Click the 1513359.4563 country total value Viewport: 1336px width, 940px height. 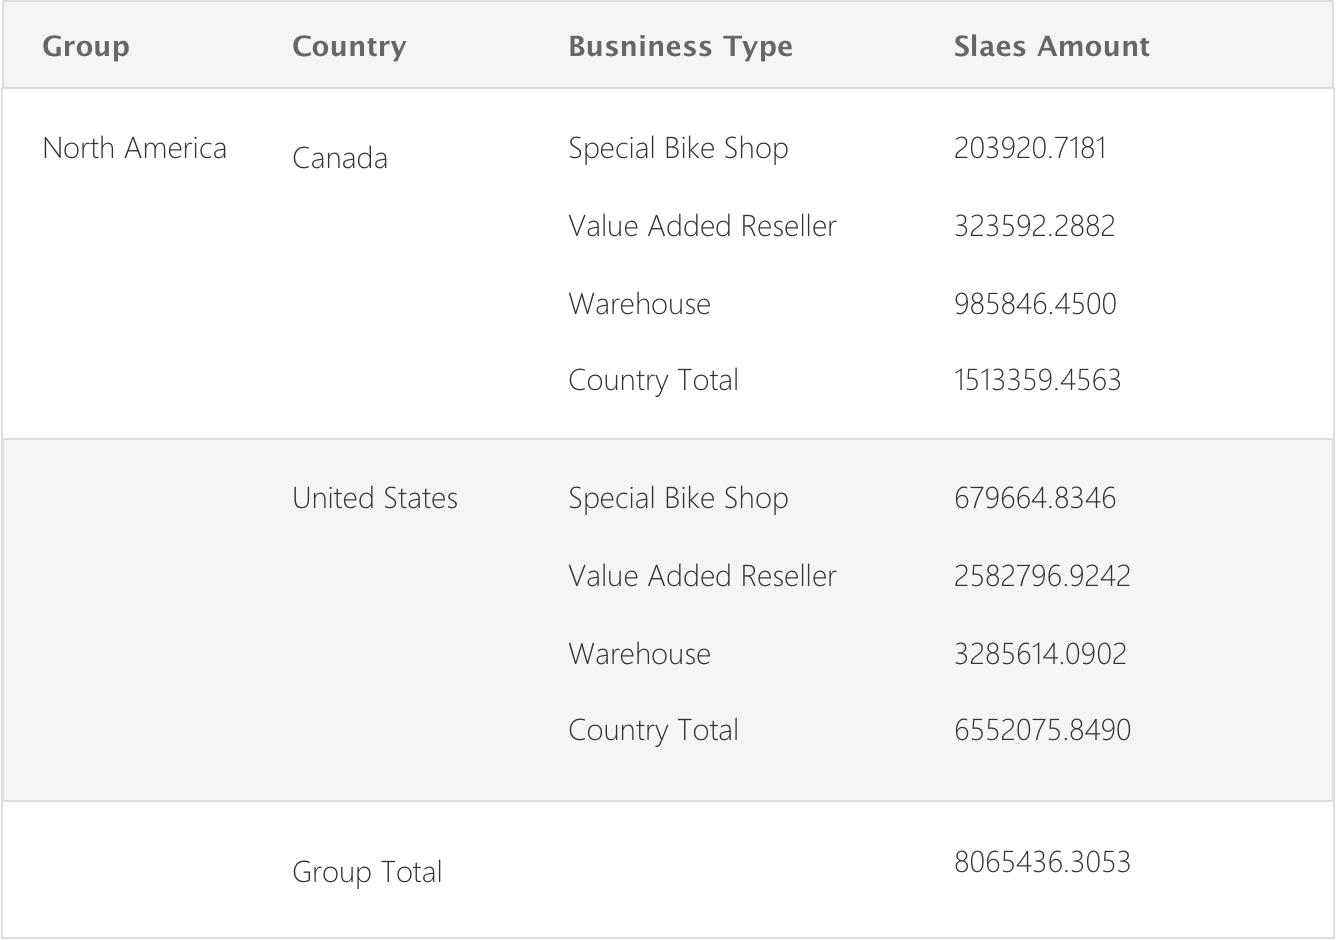(1037, 380)
